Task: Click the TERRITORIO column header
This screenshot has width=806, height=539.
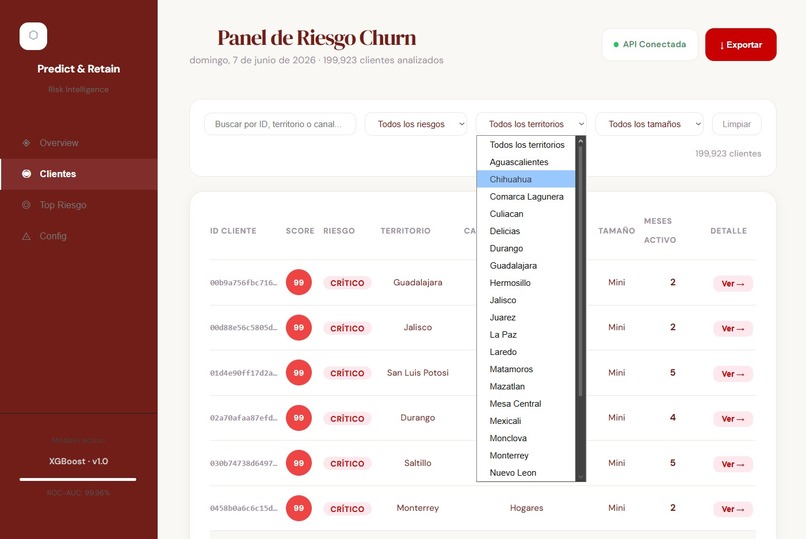Action: coord(406,231)
